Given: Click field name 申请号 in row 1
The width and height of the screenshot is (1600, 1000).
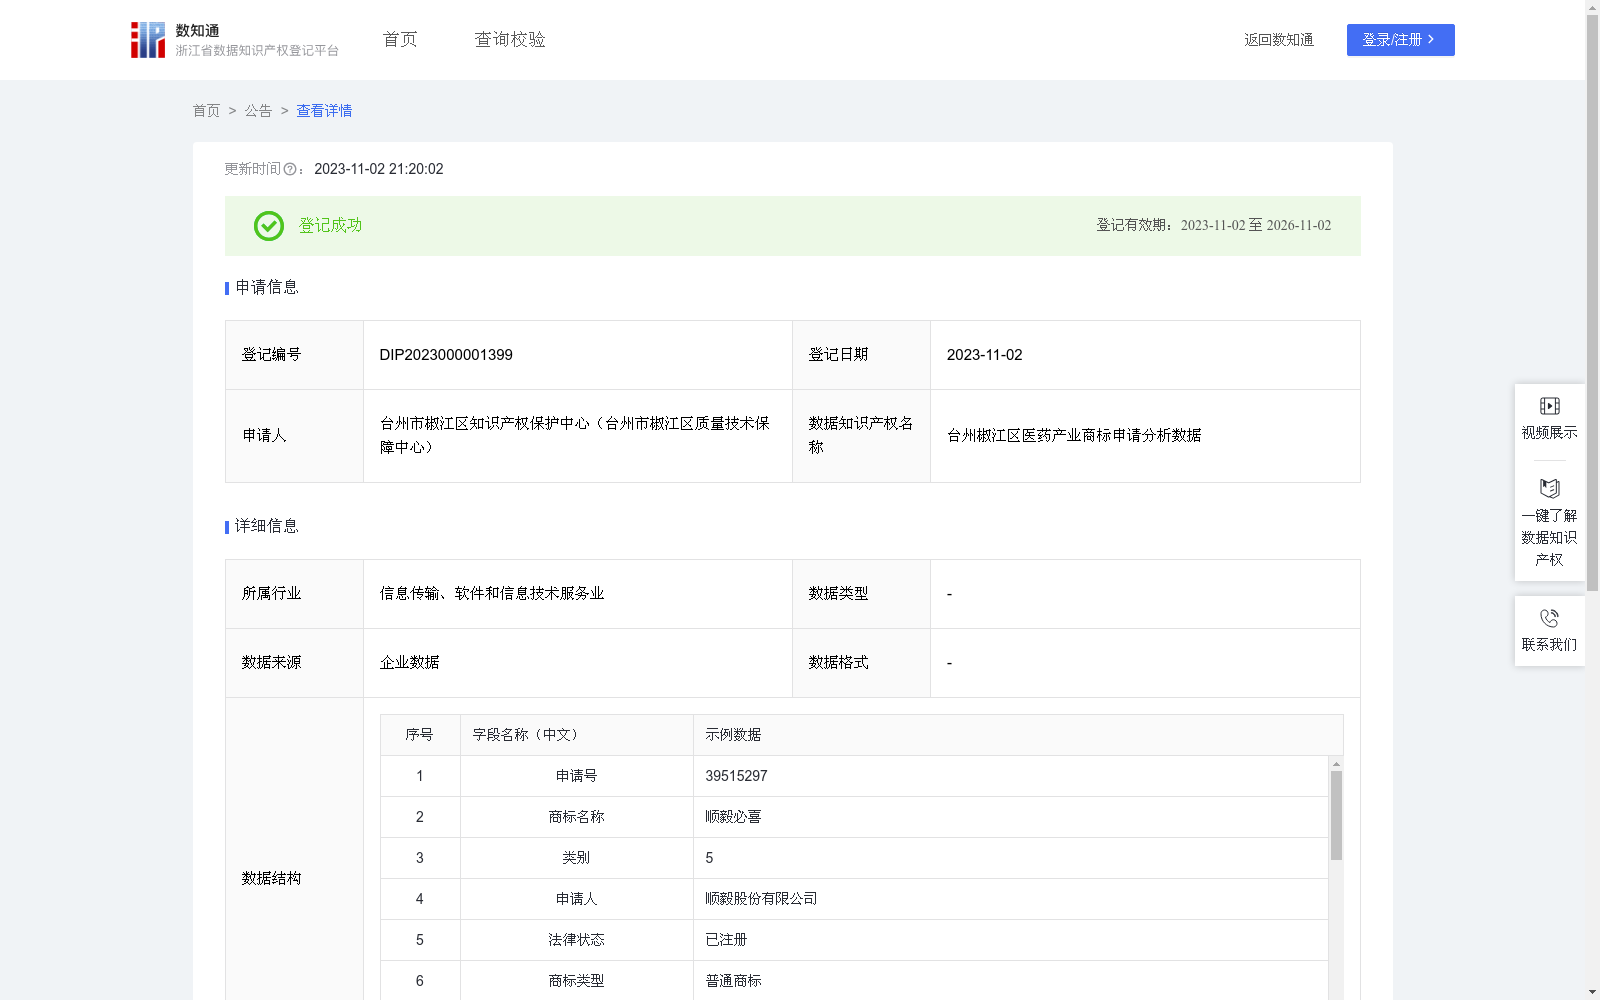Looking at the screenshot, I should click(577, 776).
